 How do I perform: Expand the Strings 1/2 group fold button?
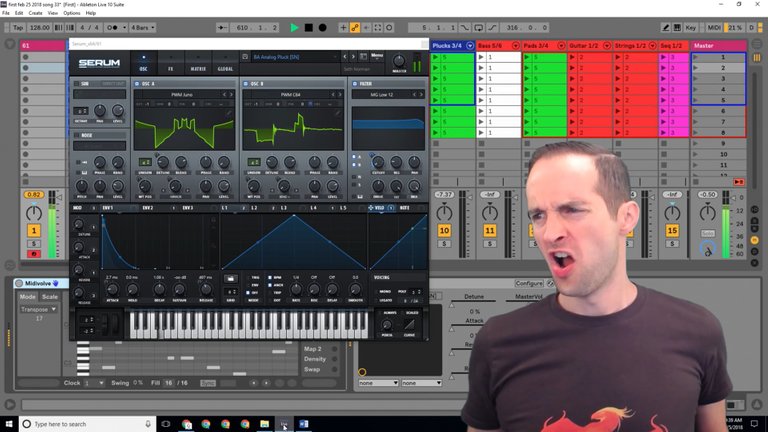[x=652, y=46]
